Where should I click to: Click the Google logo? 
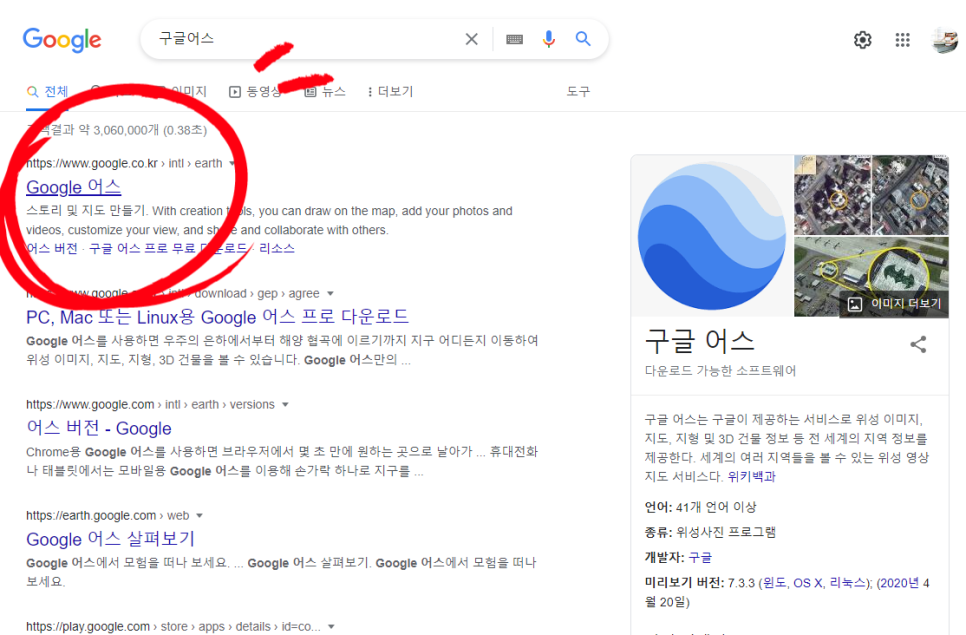pos(62,40)
